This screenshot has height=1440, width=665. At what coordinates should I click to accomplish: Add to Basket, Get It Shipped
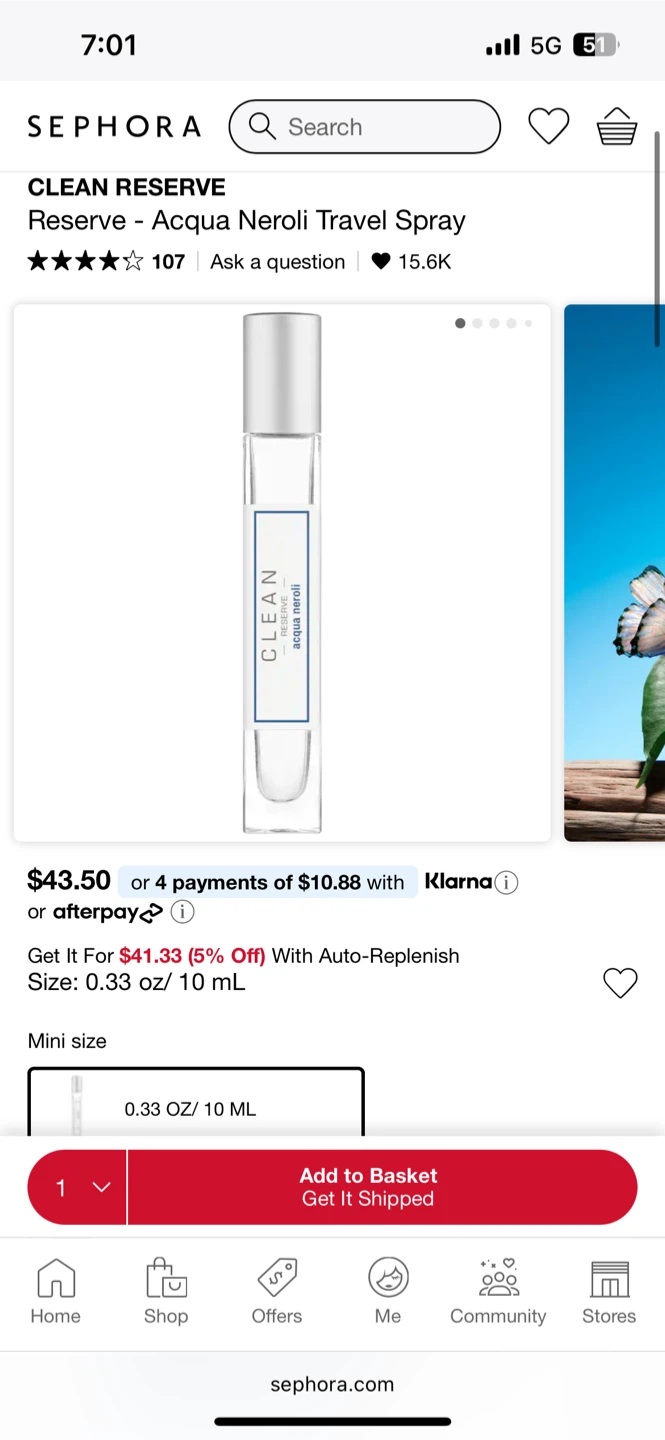[x=382, y=1187]
